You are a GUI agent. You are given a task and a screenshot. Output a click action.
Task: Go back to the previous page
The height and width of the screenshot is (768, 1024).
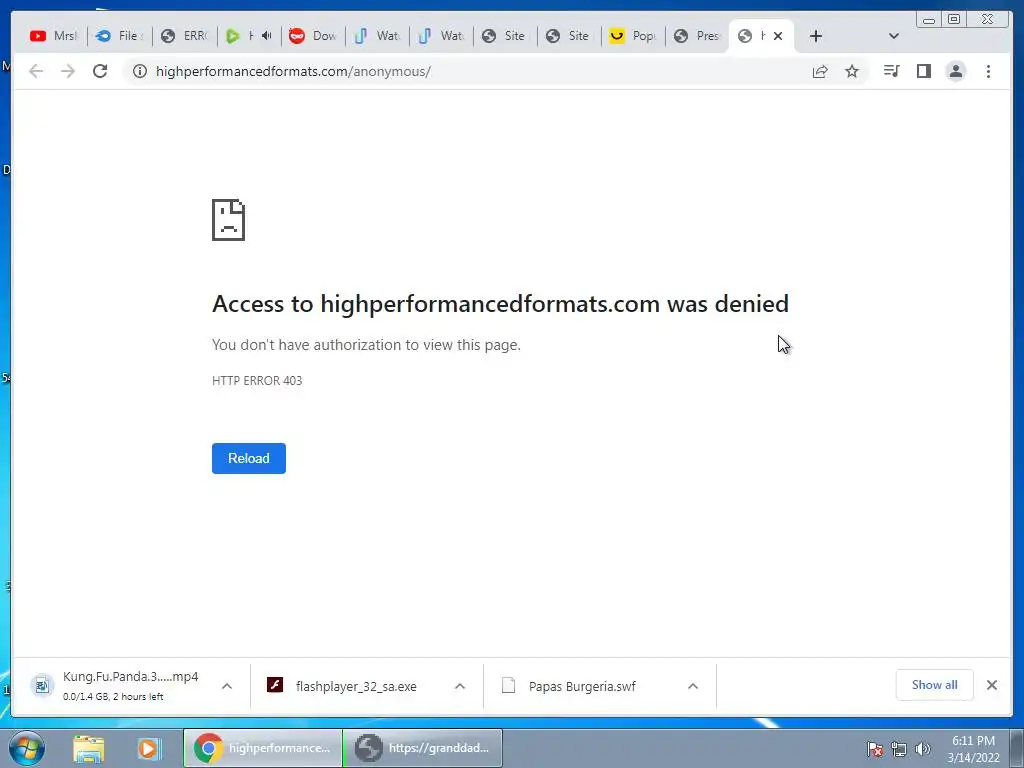coord(36,71)
